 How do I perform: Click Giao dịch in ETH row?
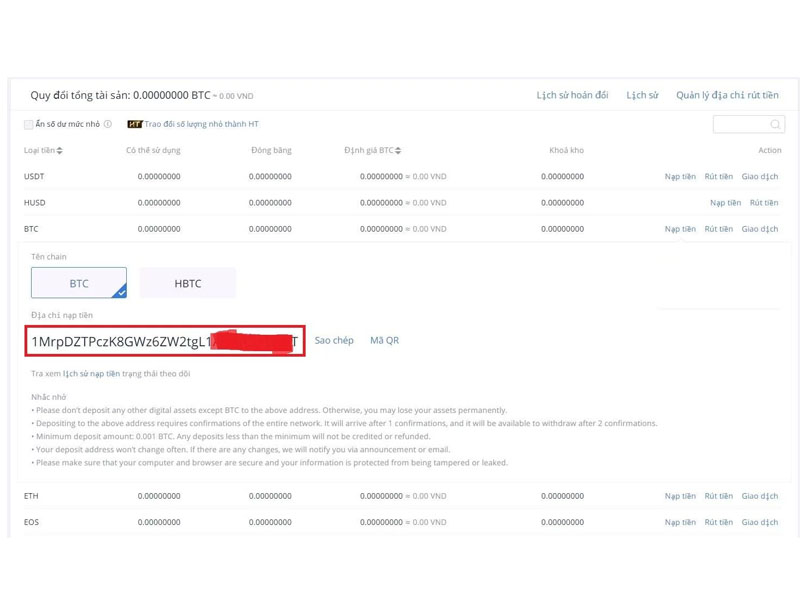pos(760,496)
